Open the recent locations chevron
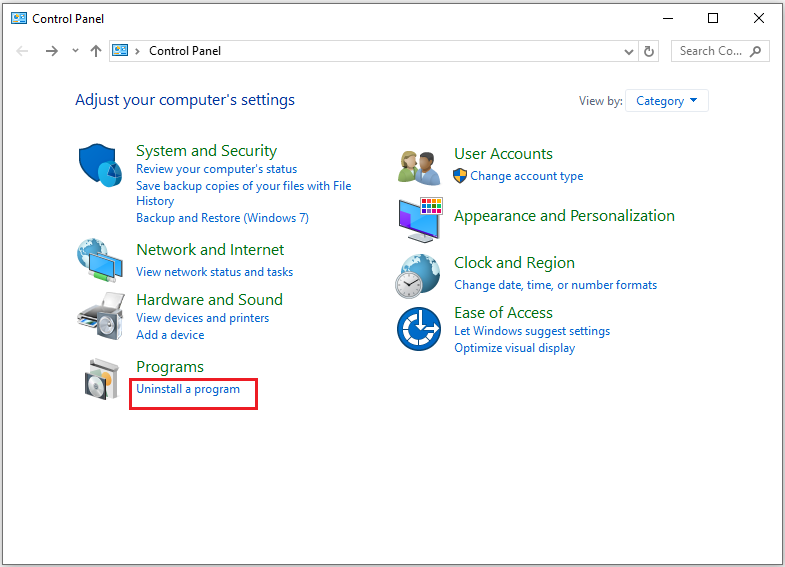The height and width of the screenshot is (567, 785). (x=75, y=51)
